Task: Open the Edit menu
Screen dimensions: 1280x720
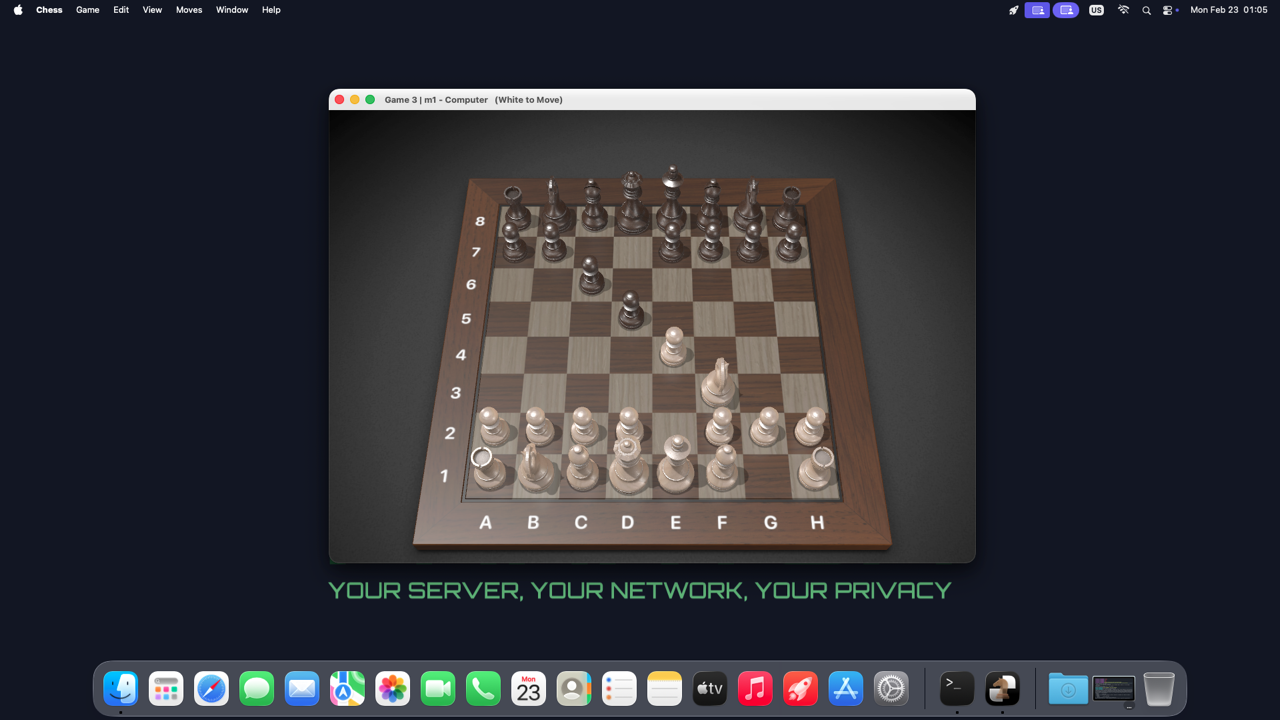Action: 121,10
